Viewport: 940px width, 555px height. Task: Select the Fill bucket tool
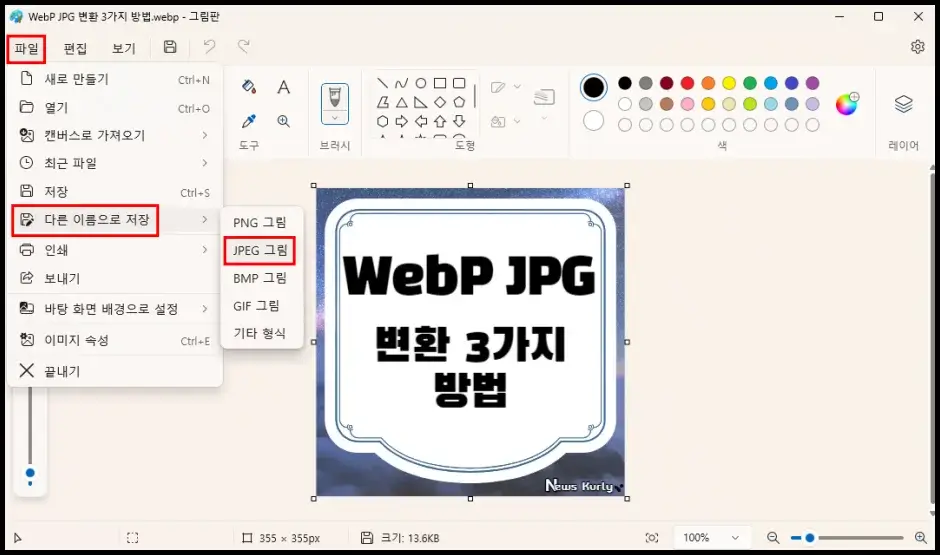249,88
